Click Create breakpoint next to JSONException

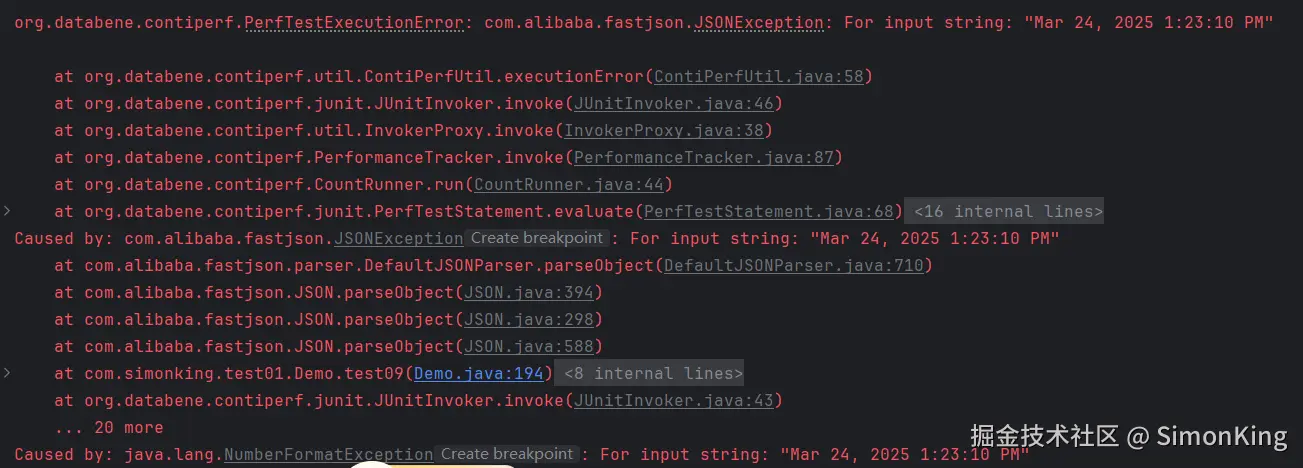538,238
